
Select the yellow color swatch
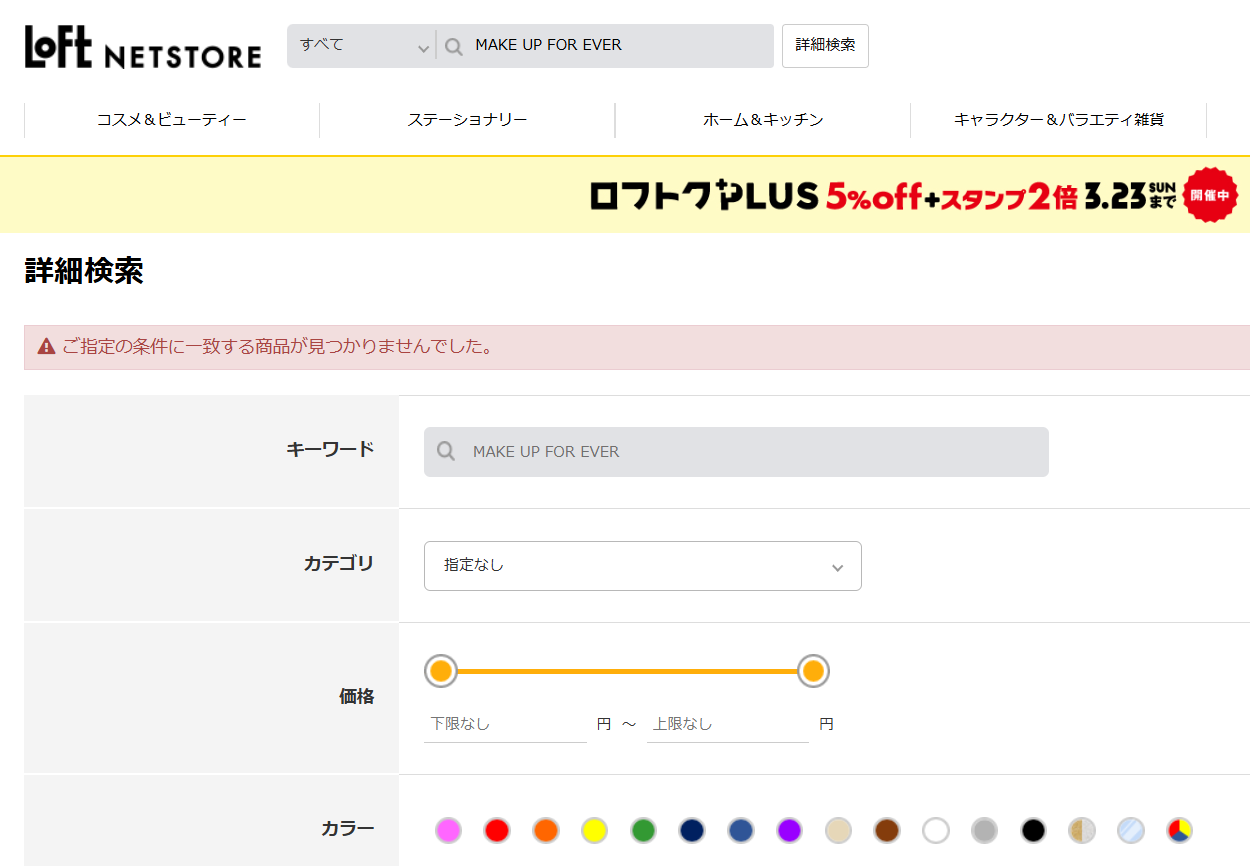(x=595, y=830)
